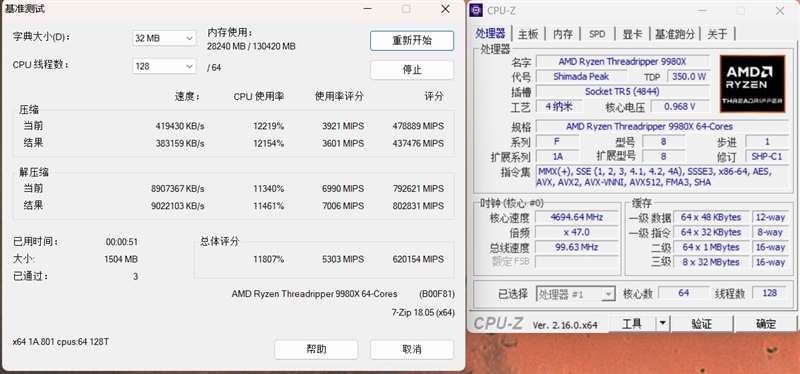This screenshot has height=374, width=800.
Task: Click the core count value 64 in CPU-Z
Action: coord(684,293)
